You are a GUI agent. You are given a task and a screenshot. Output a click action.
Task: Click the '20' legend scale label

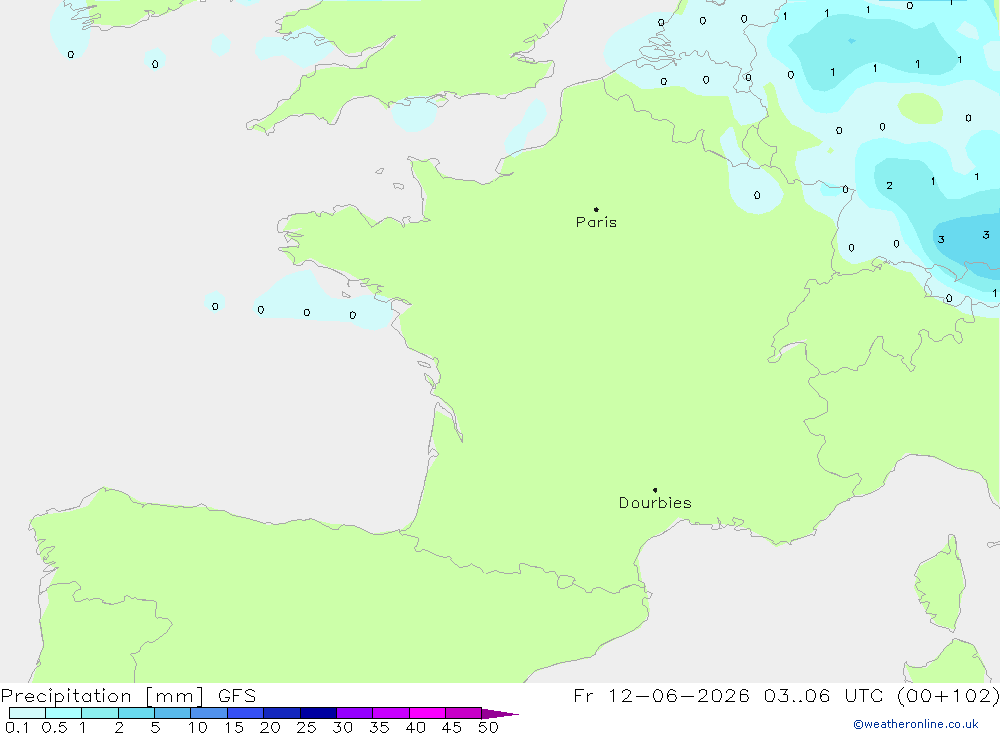pyautogui.click(x=270, y=727)
